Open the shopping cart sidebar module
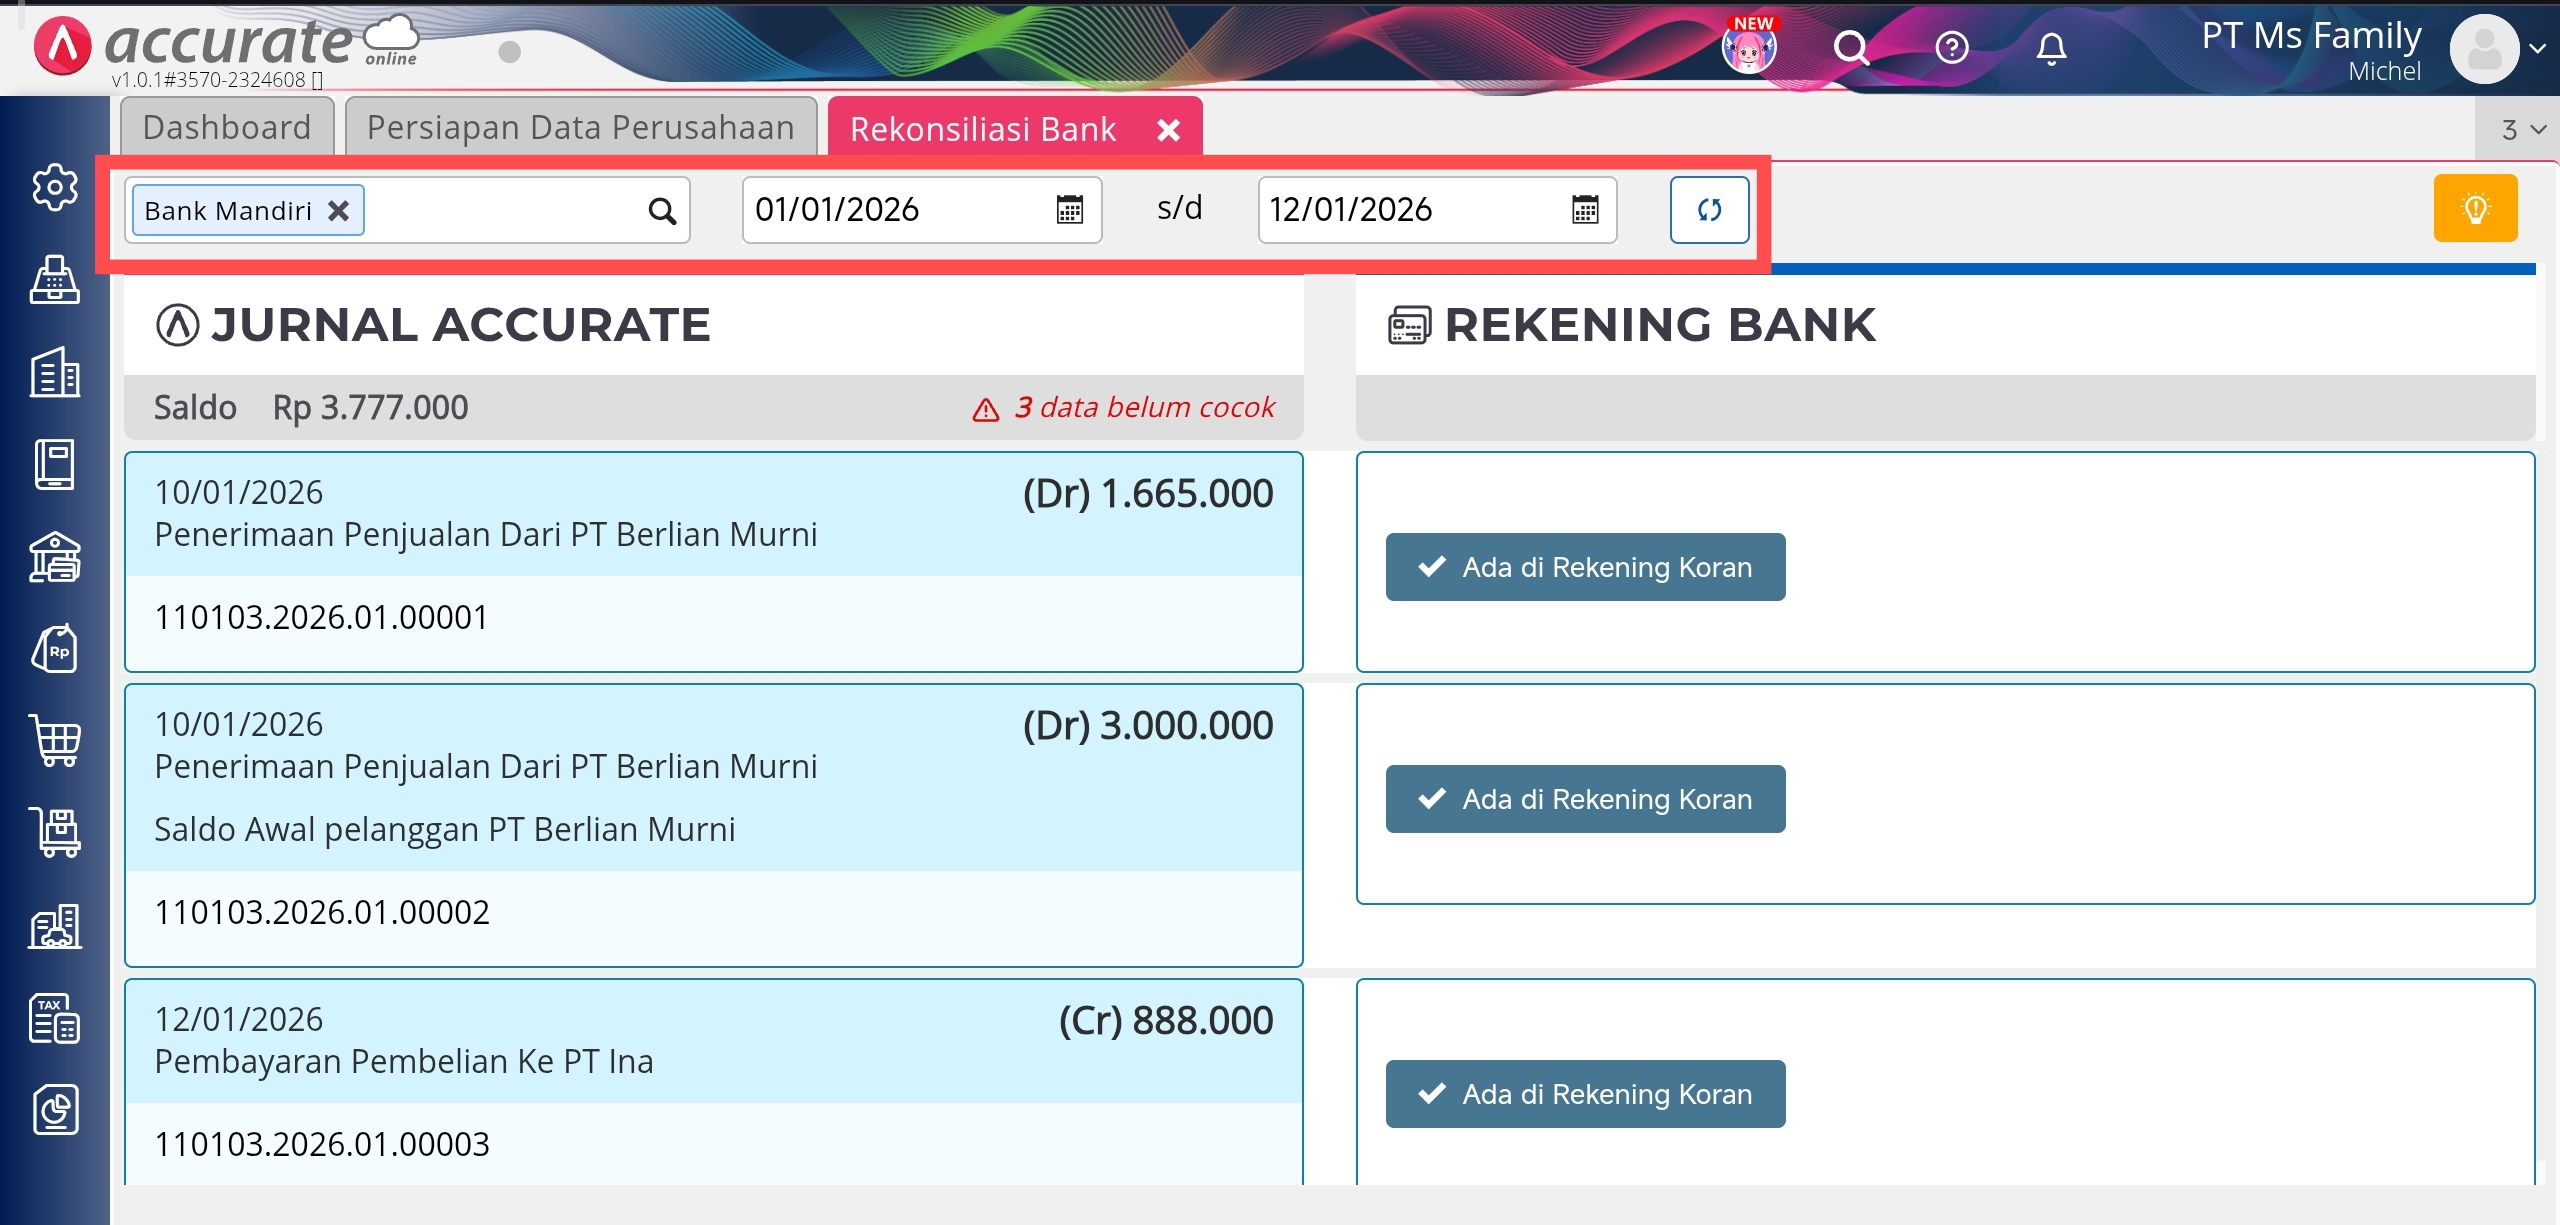Screen dimensions: 2560x1225 pos(55,741)
